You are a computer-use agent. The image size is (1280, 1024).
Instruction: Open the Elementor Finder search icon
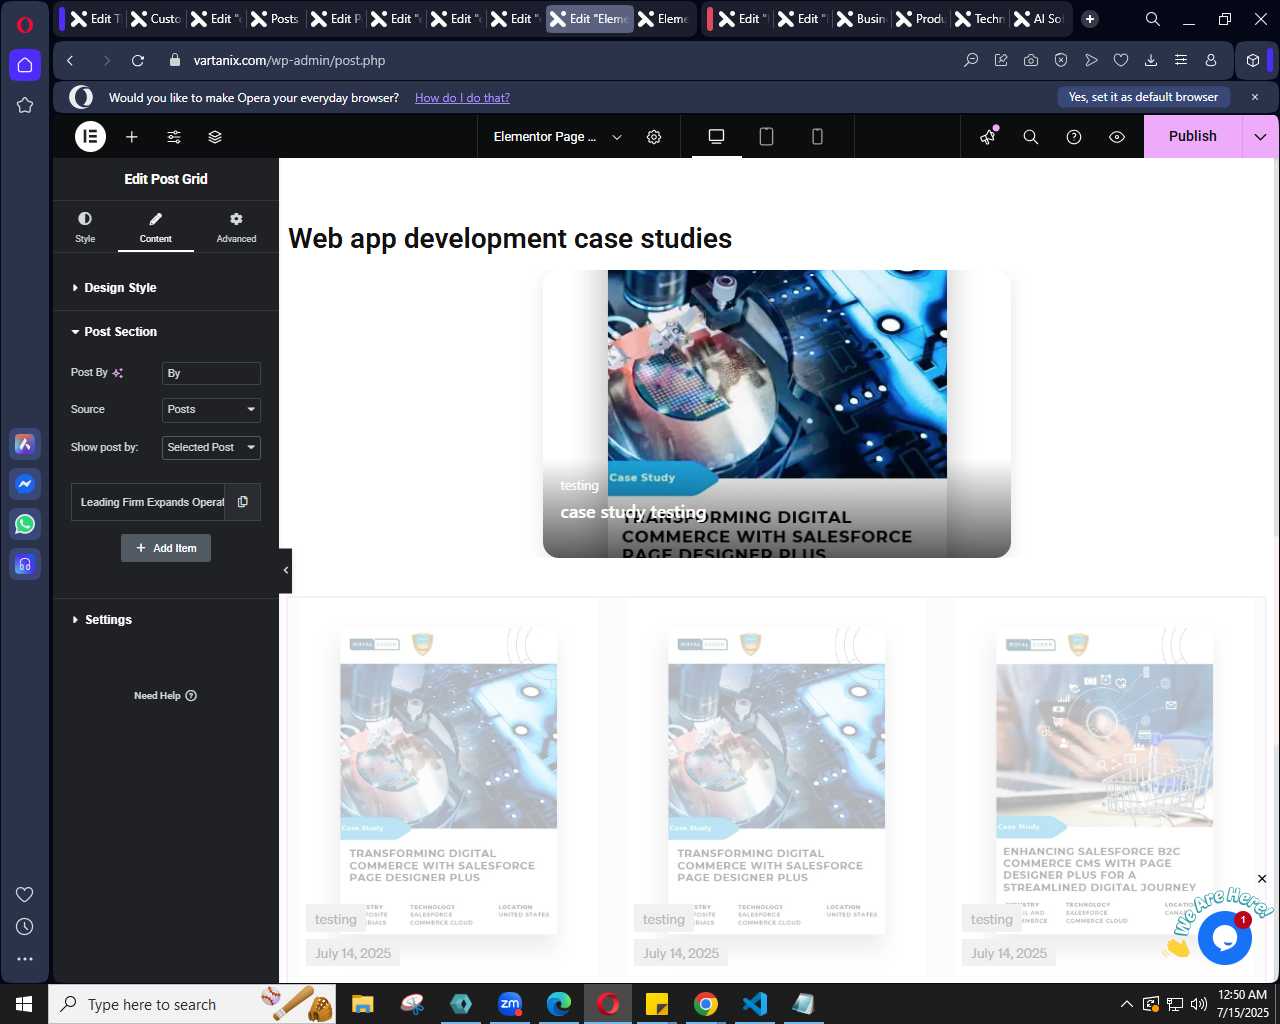[1031, 137]
